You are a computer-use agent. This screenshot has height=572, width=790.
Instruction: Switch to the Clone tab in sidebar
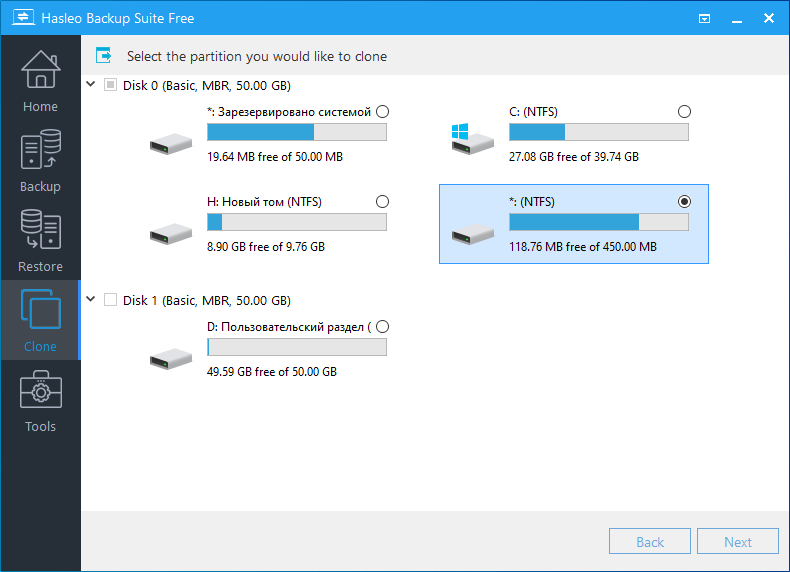tap(40, 320)
